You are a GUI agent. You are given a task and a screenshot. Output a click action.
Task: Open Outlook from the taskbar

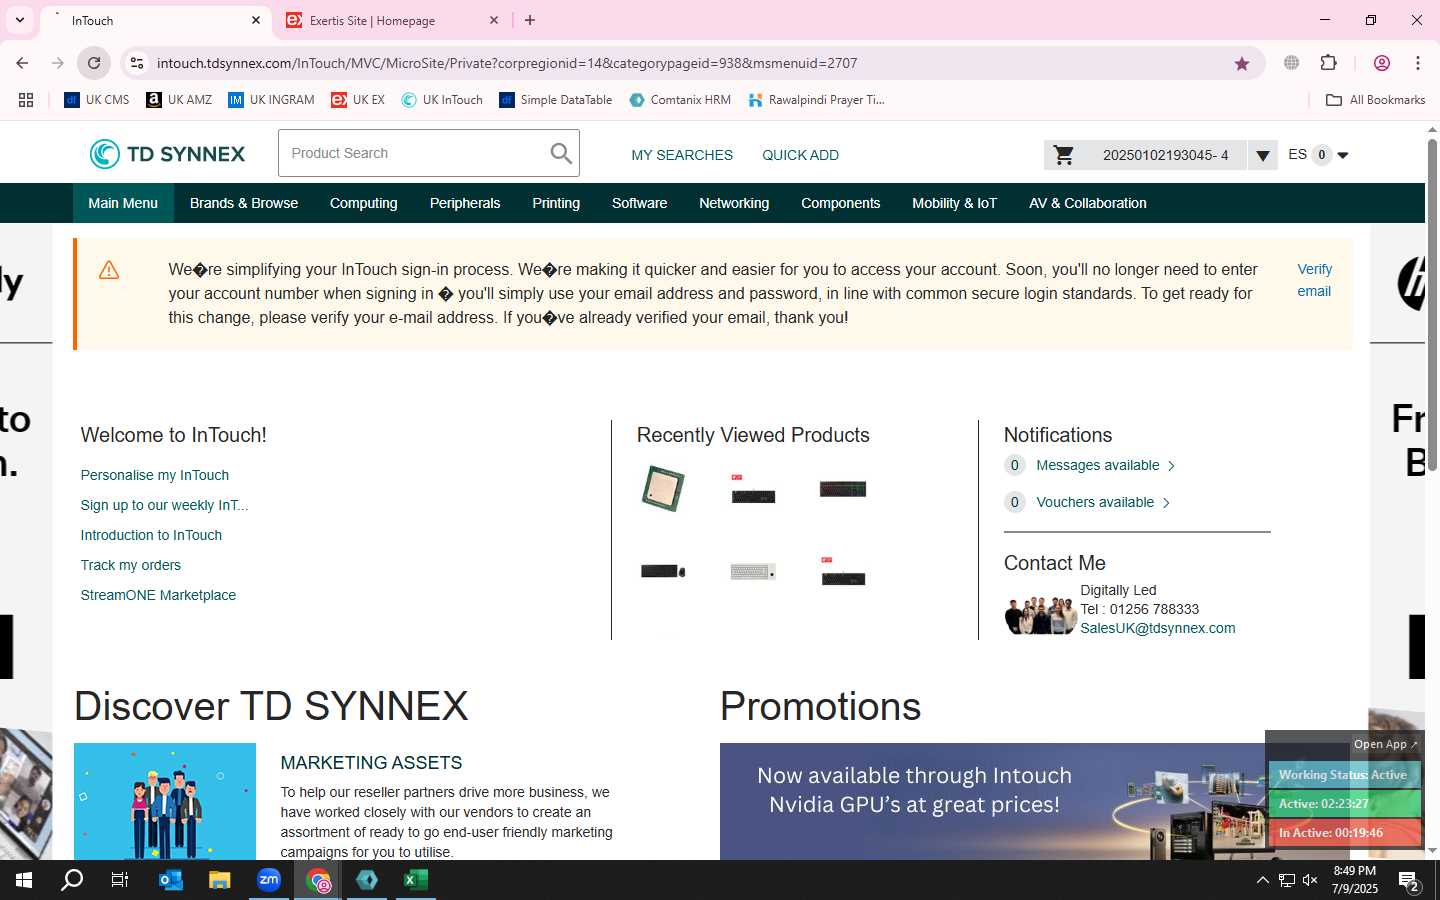click(171, 880)
